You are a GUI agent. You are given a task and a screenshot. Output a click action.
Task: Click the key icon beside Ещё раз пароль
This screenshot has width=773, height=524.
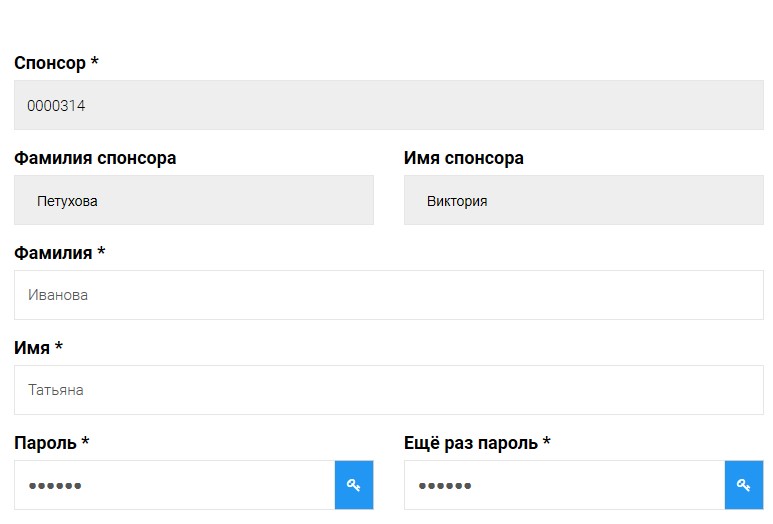(x=744, y=485)
